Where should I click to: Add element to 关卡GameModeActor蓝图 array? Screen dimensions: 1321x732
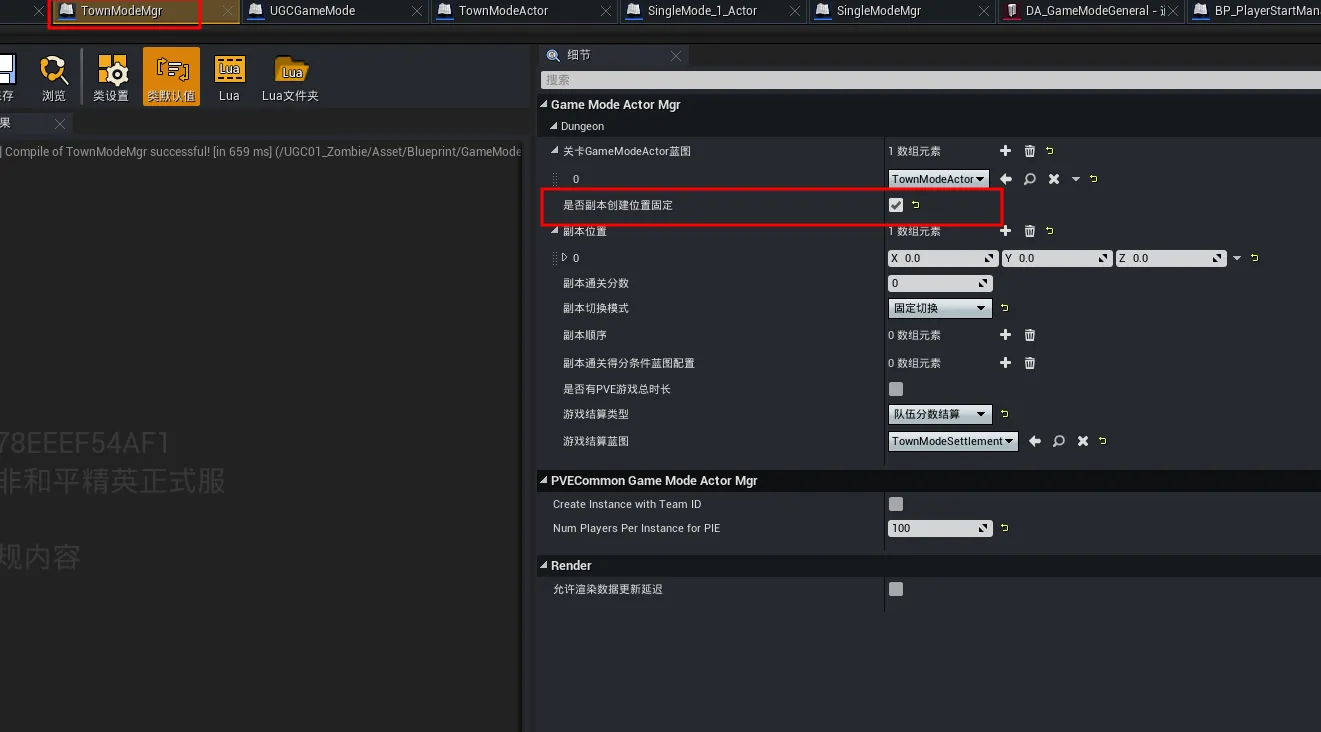[1006, 151]
